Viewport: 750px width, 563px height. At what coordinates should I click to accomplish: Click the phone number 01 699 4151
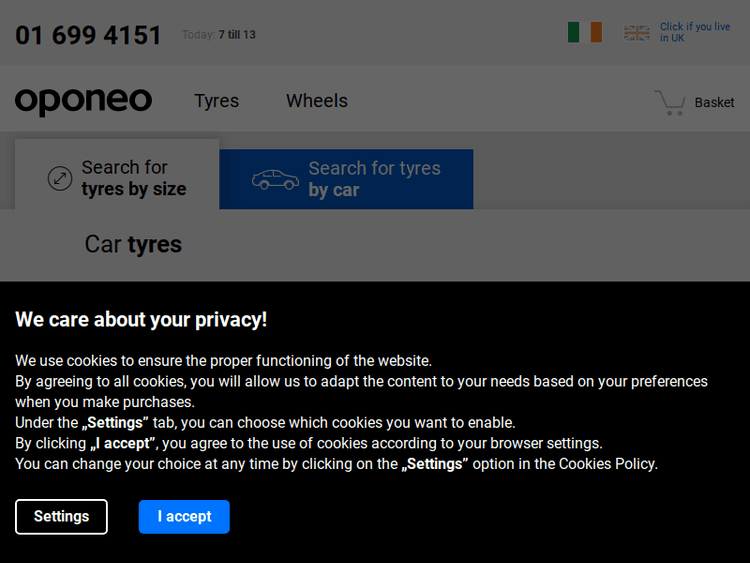(x=88, y=35)
